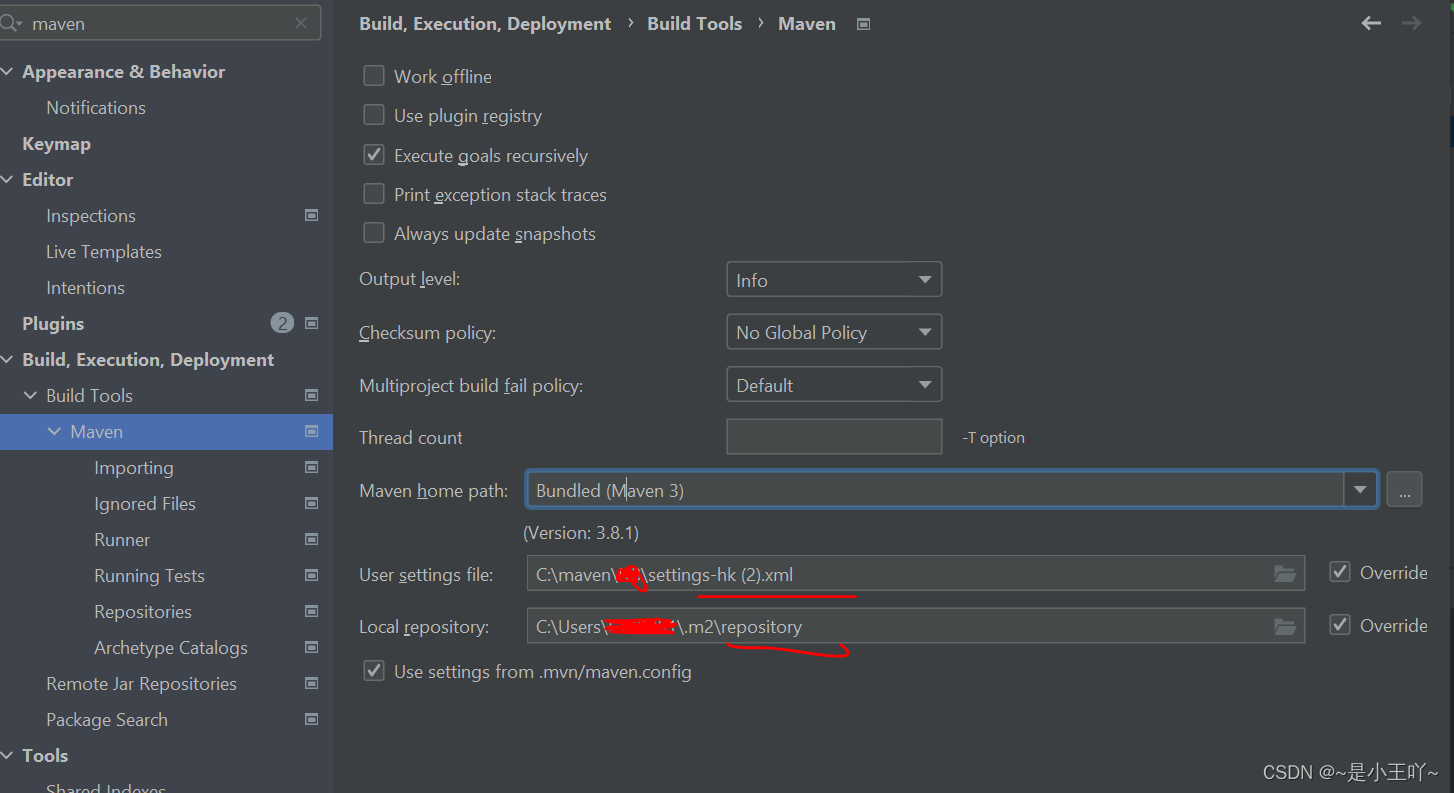Screen dimensions: 1454x793
Task: Collapse Build, Execution, Deployment section
Action: point(8,360)
